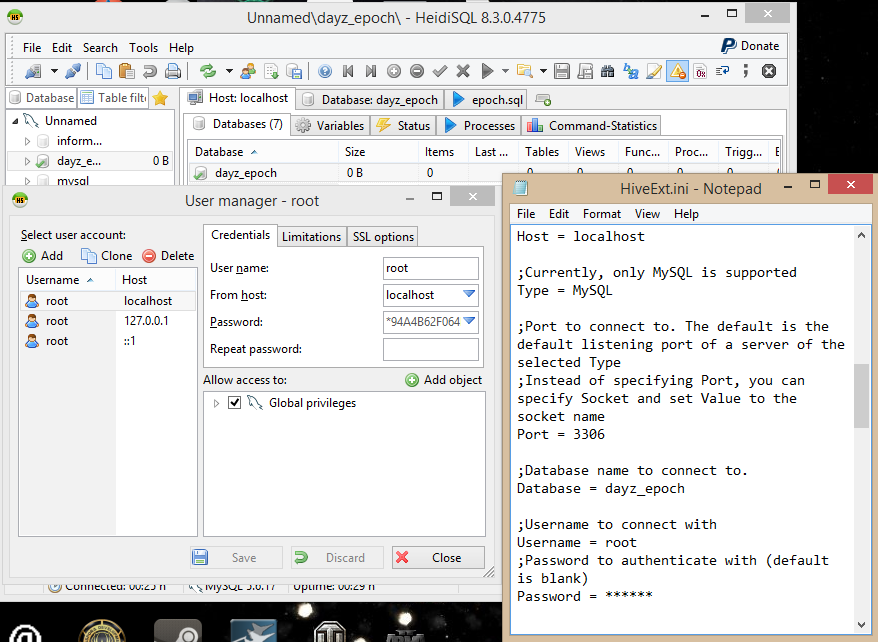Click the Save floppy disk icon in main toolbar
The image size is (878, 642).
(562, 71)
